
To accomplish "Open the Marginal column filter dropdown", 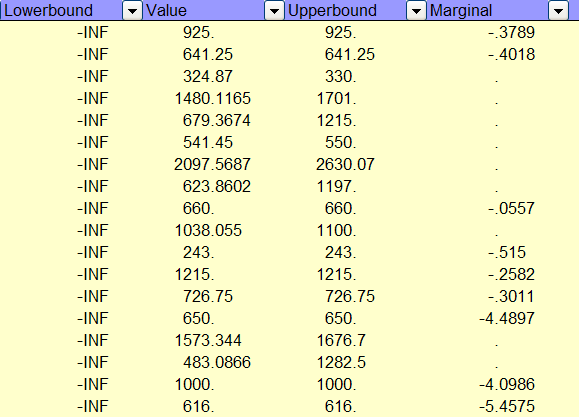I will (x=558, y=11).
